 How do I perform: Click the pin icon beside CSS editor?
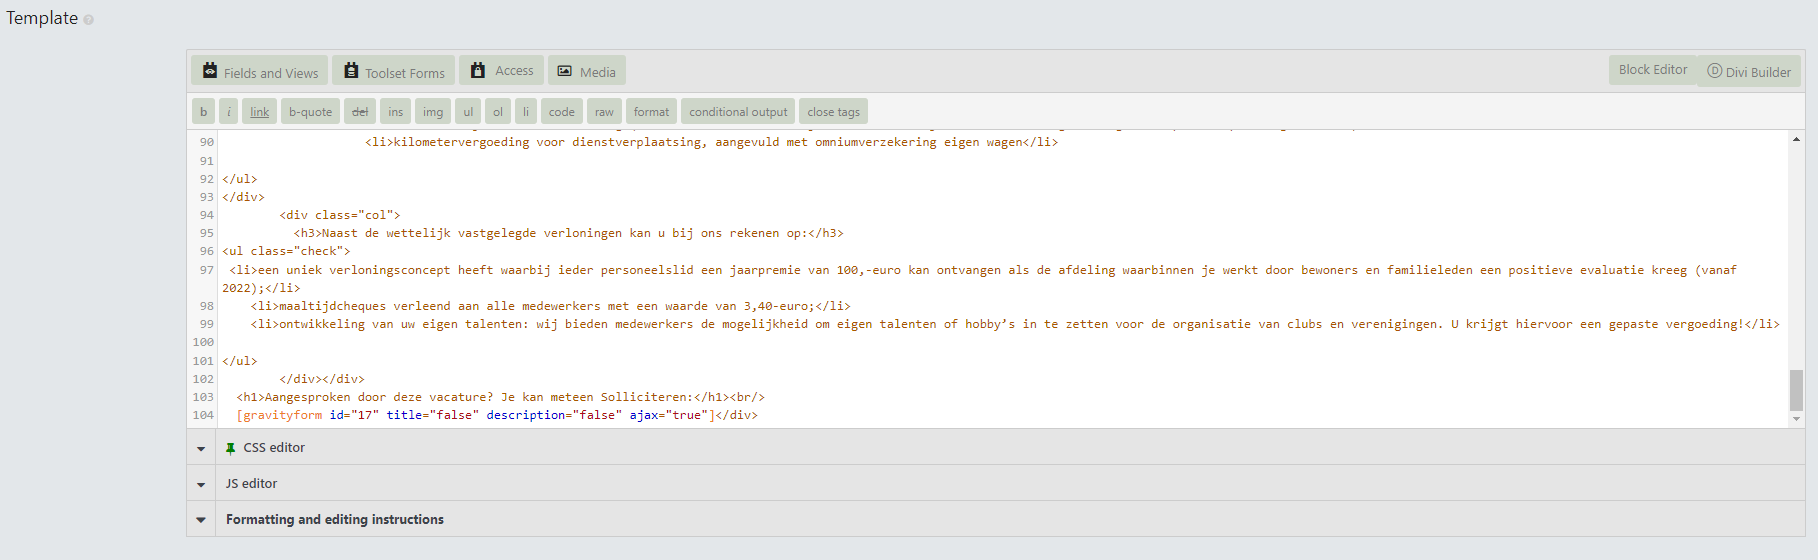pos(231,448)
